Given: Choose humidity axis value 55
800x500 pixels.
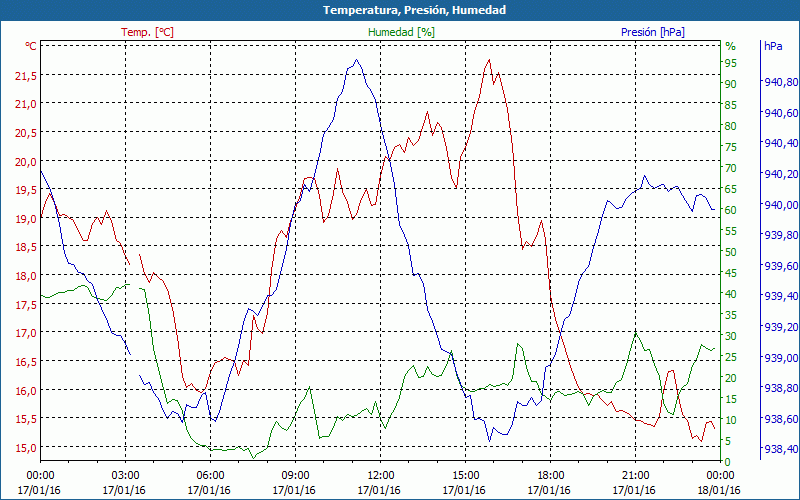Looking at the screenshot, I should [731, 231].
